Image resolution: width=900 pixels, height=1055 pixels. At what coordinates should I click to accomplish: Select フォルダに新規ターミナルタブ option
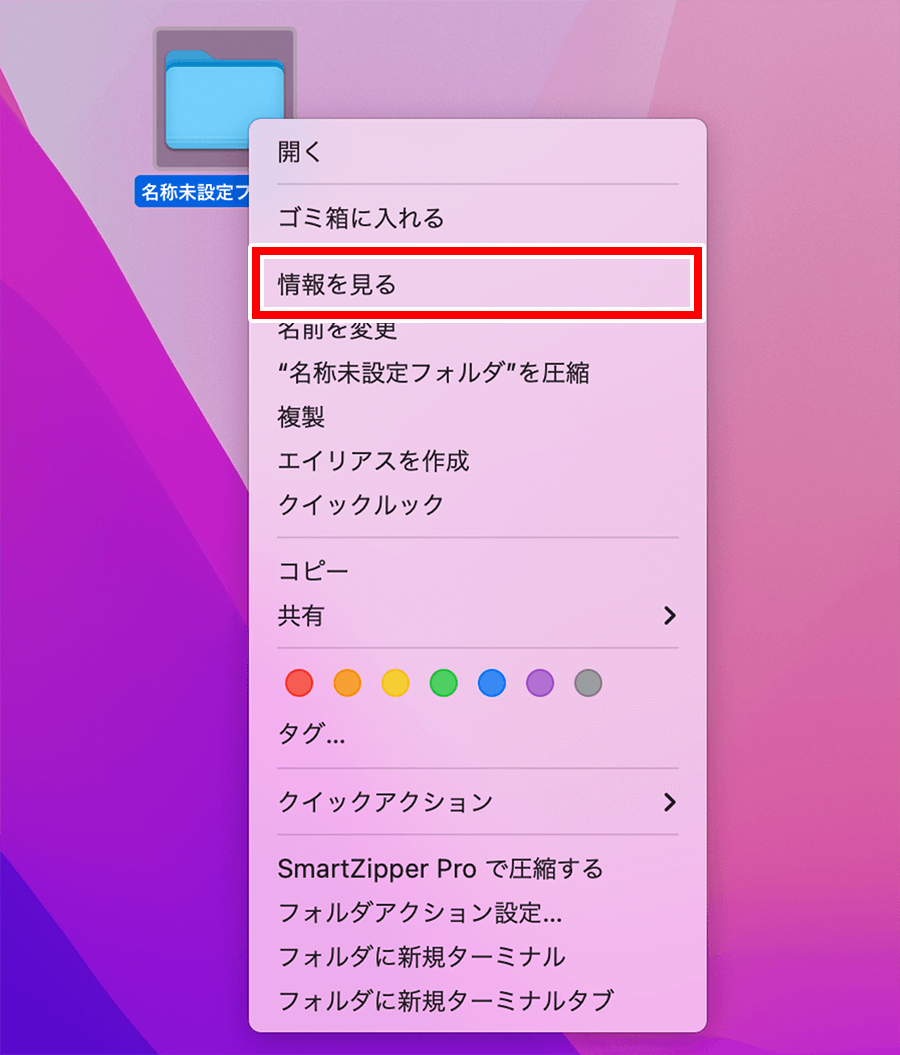point(445,1000)
